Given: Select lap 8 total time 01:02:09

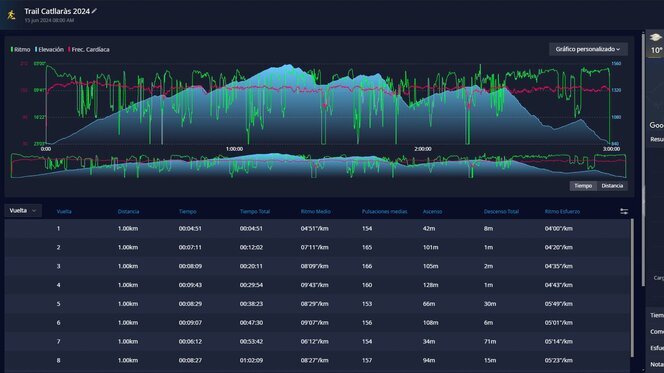Looking at the screenshot, I should [x=251, y=360].
